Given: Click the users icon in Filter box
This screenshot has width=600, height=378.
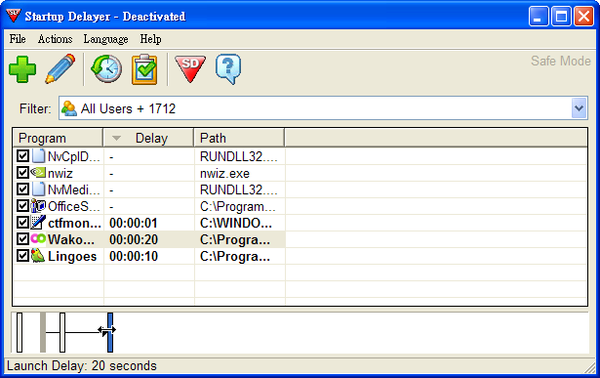Looking at the screenshot, I should click(69, 108).
